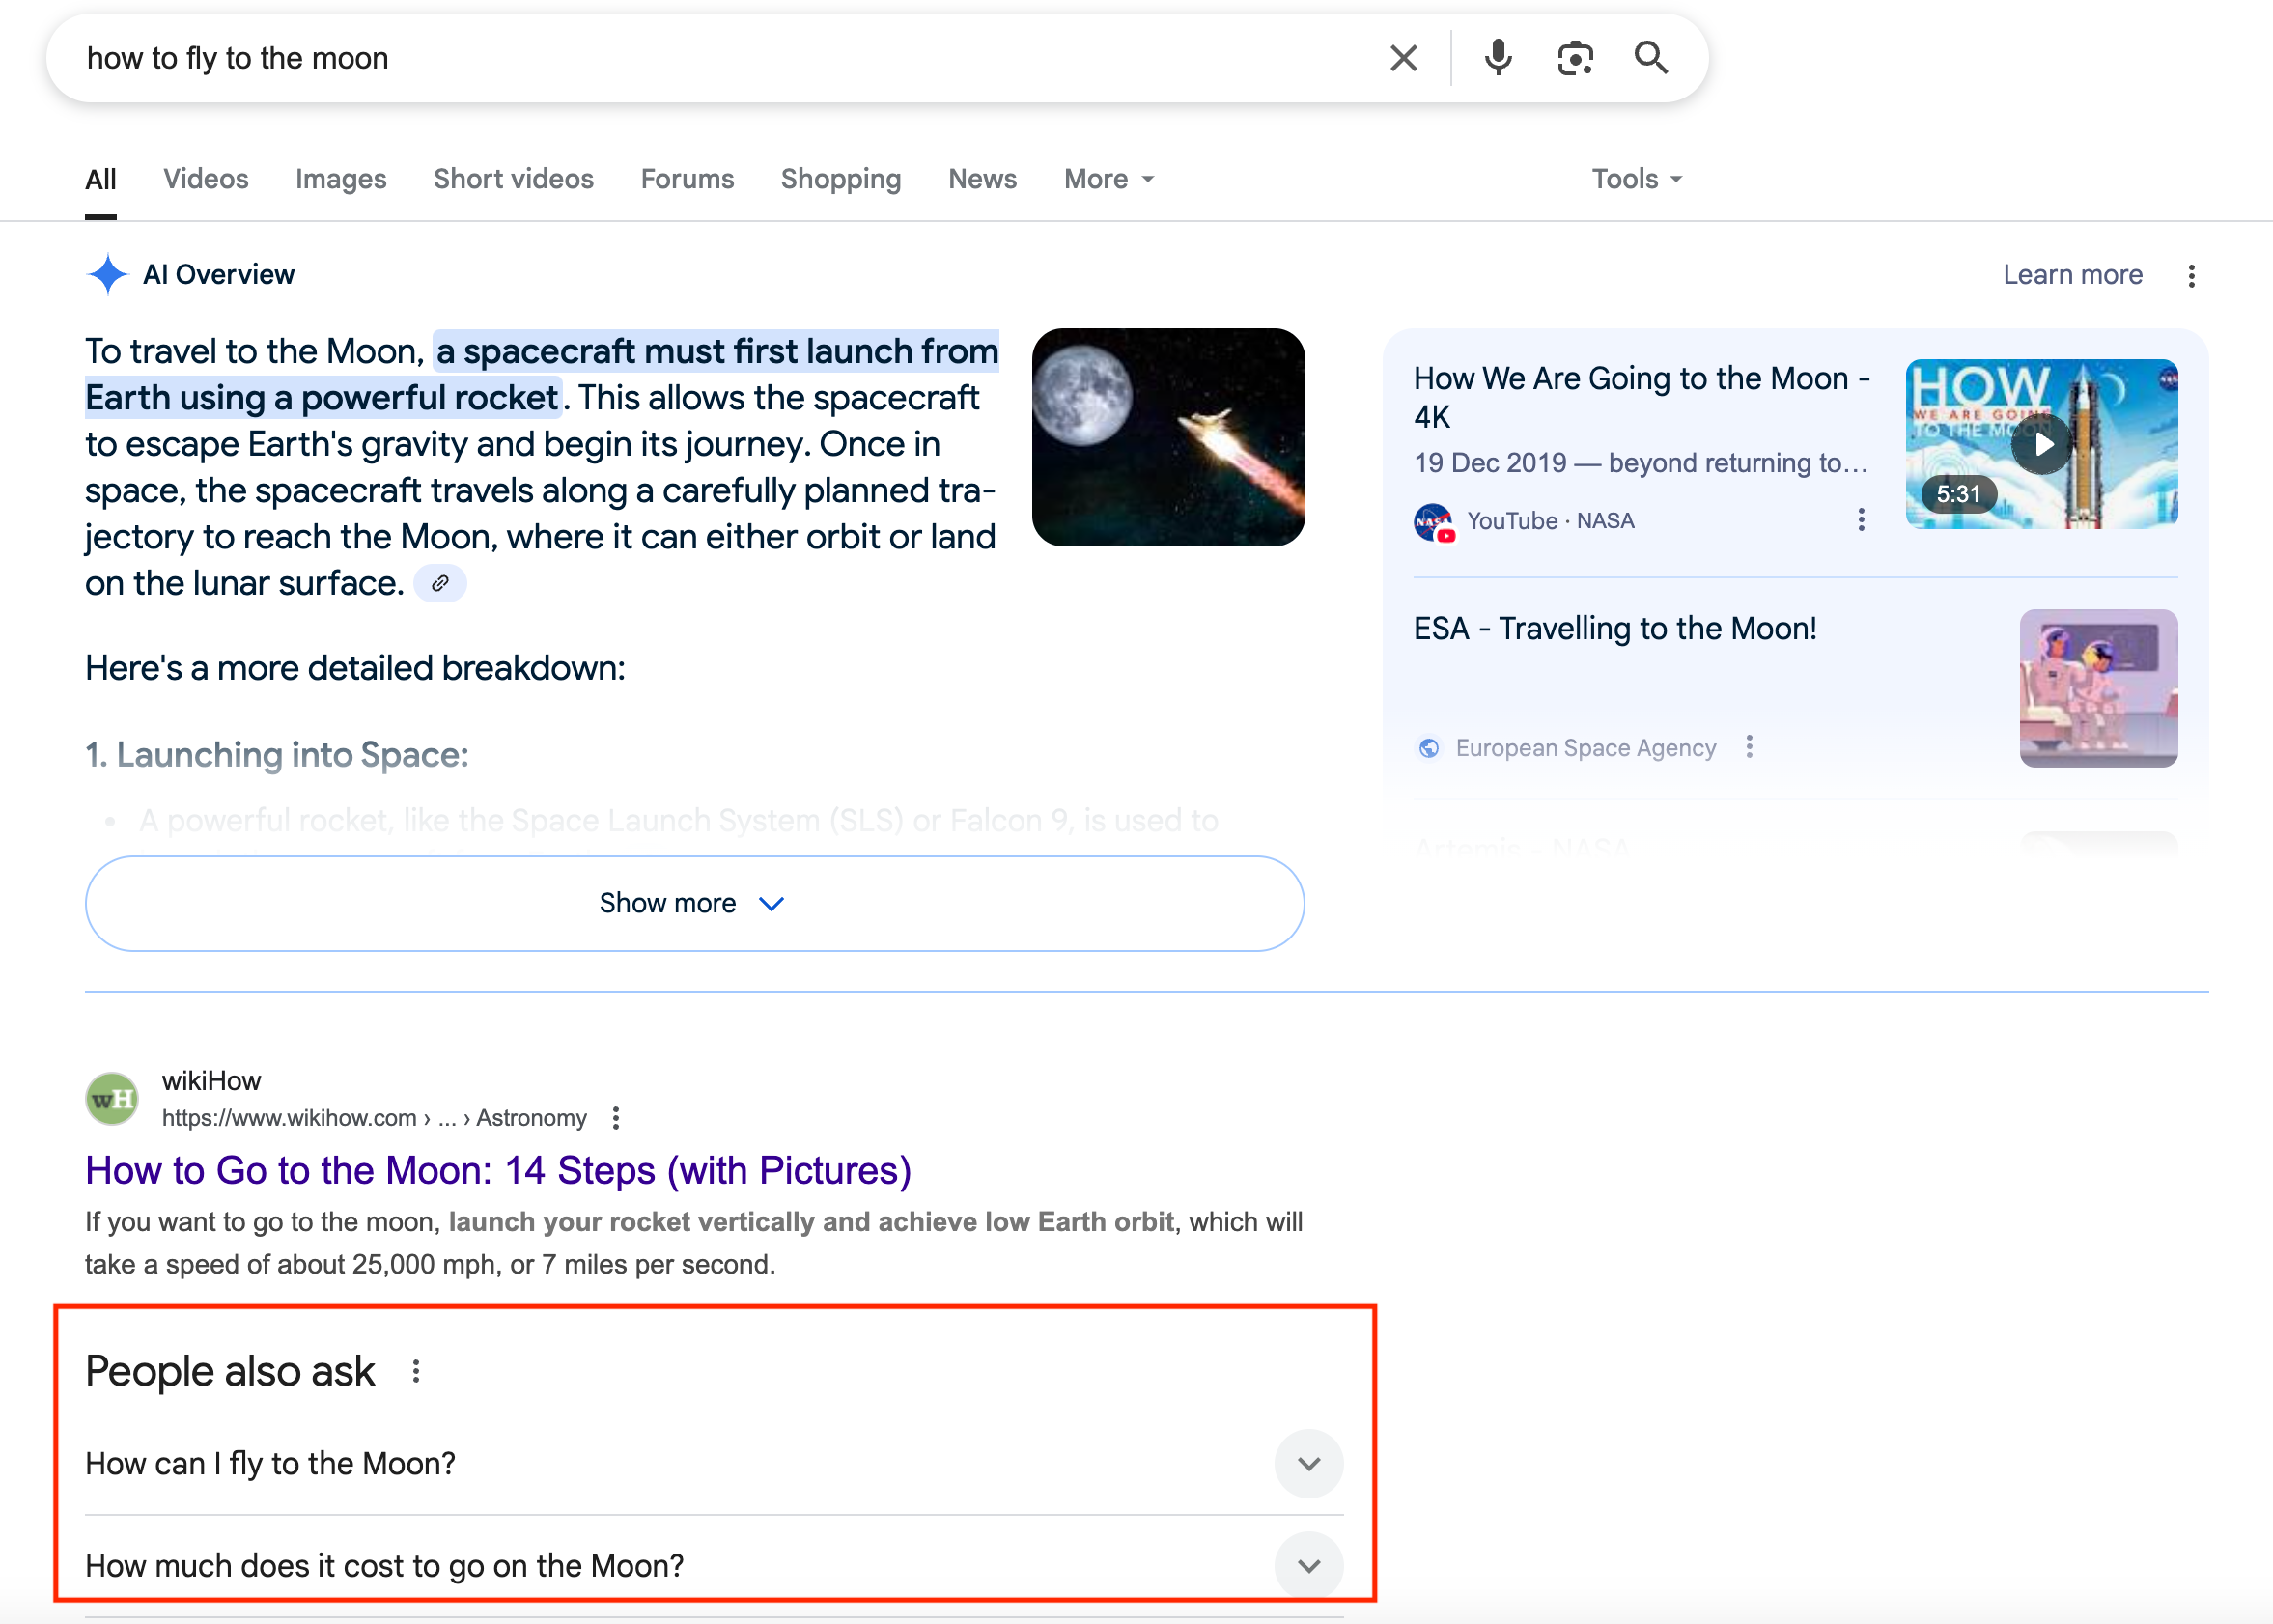Open the NASA video thumbnail showing 5:31
The image size is (2273, 1624).
click(2041, 444)
